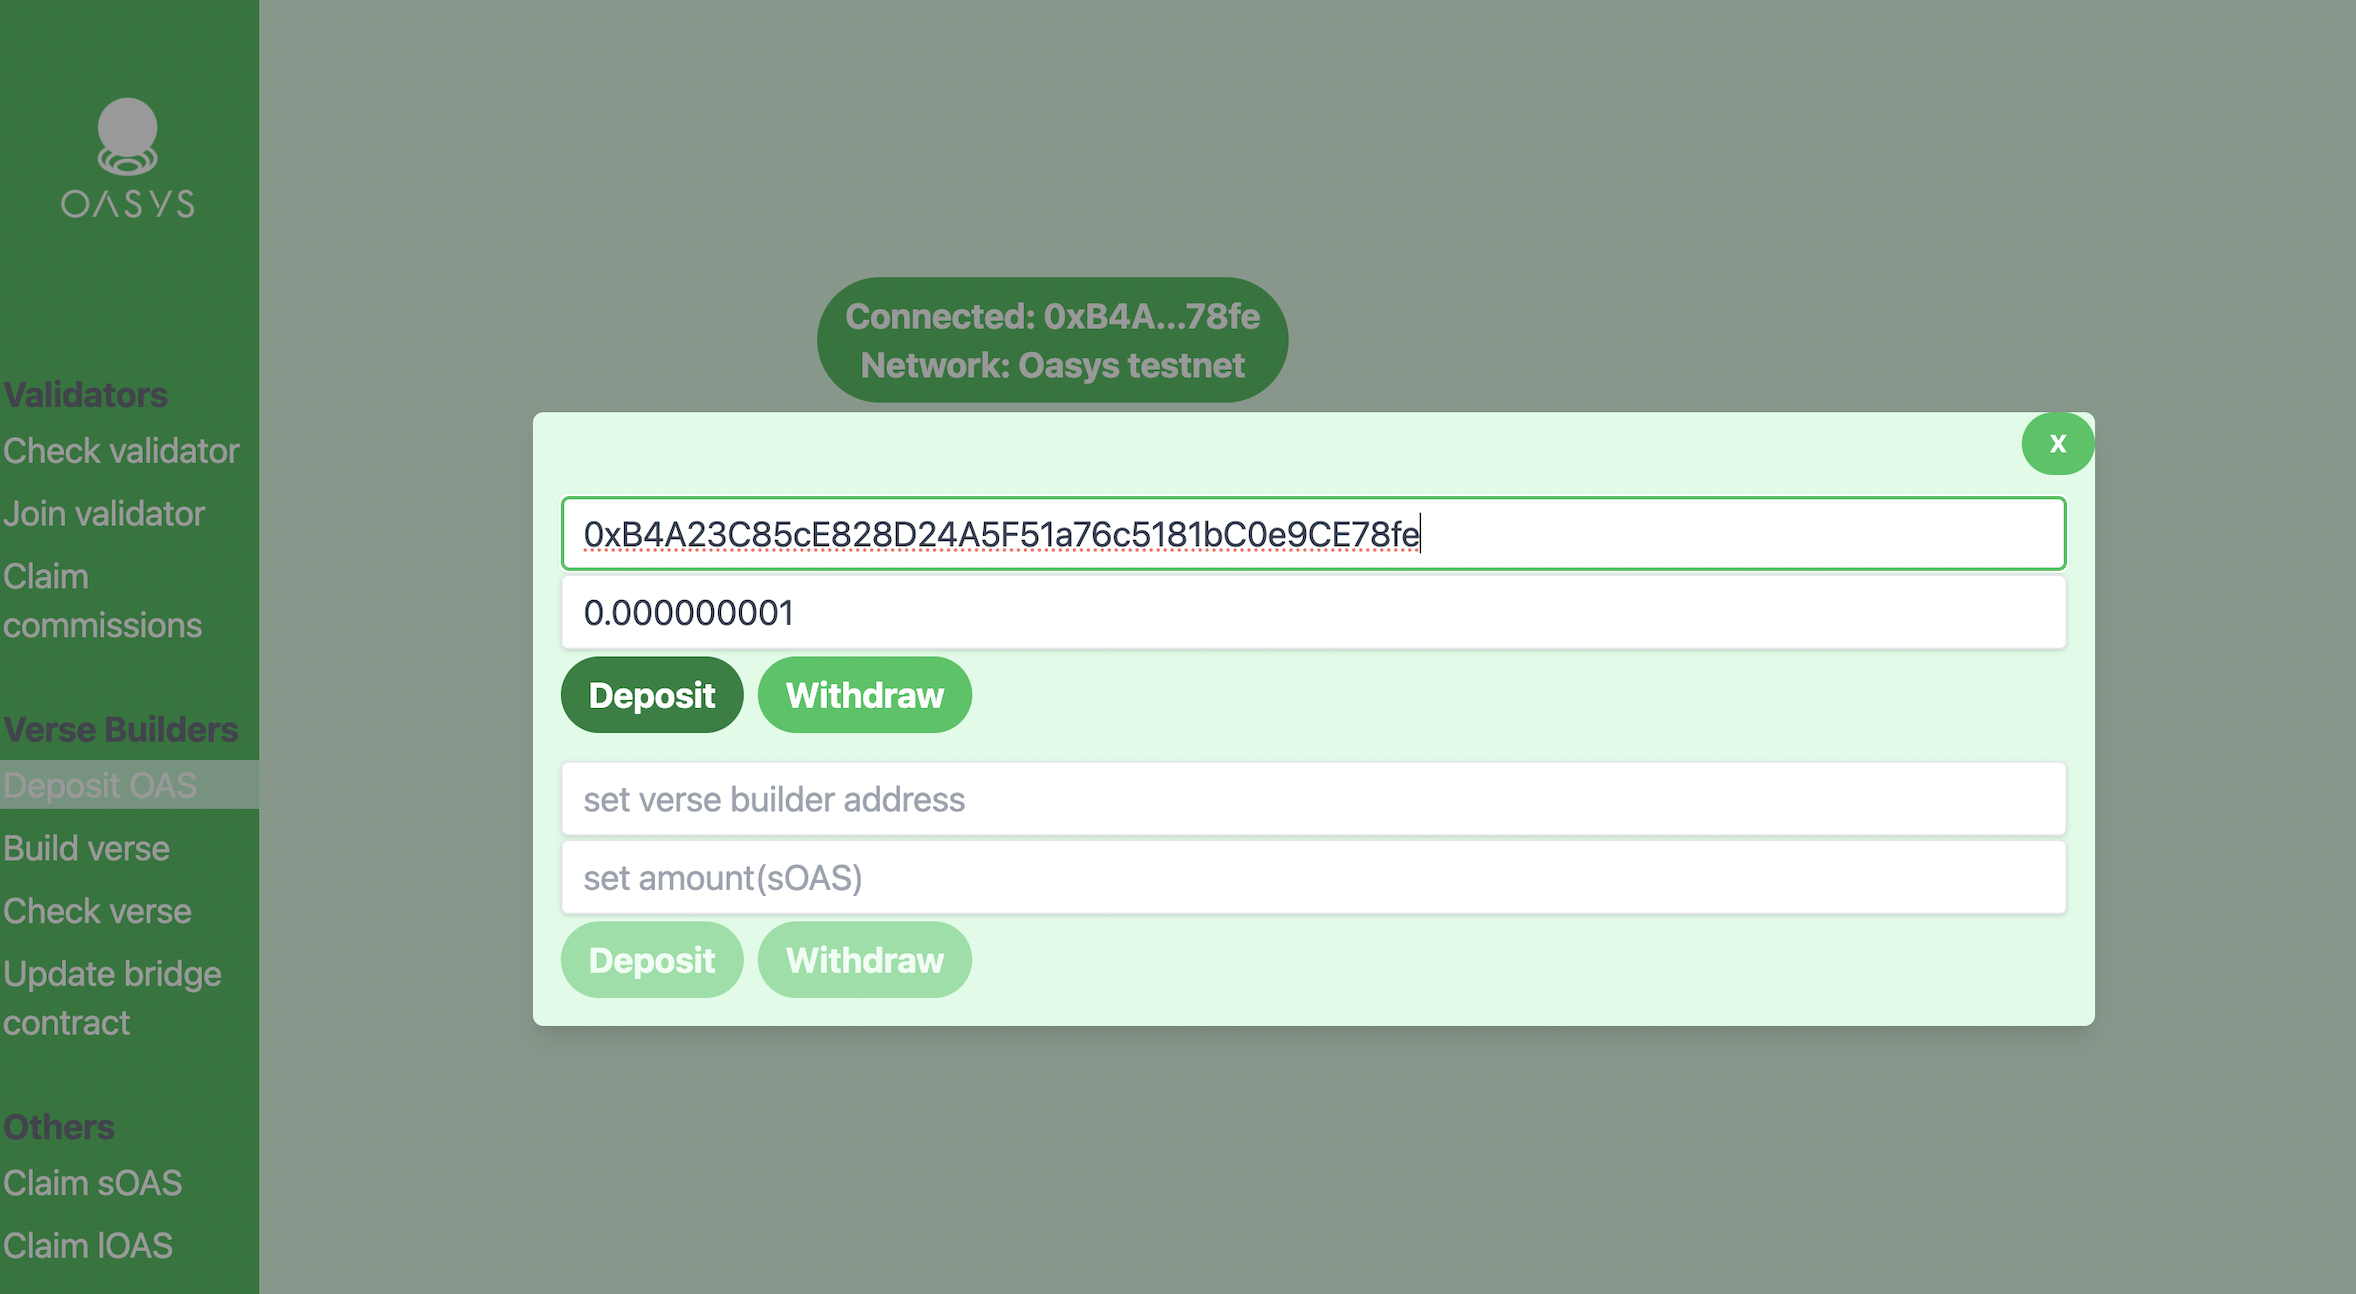Image resolution: width=2356 pixels, height=1294 pixels.
Task: Open Check validator in sidebar
Action: [x=121, y=451]
